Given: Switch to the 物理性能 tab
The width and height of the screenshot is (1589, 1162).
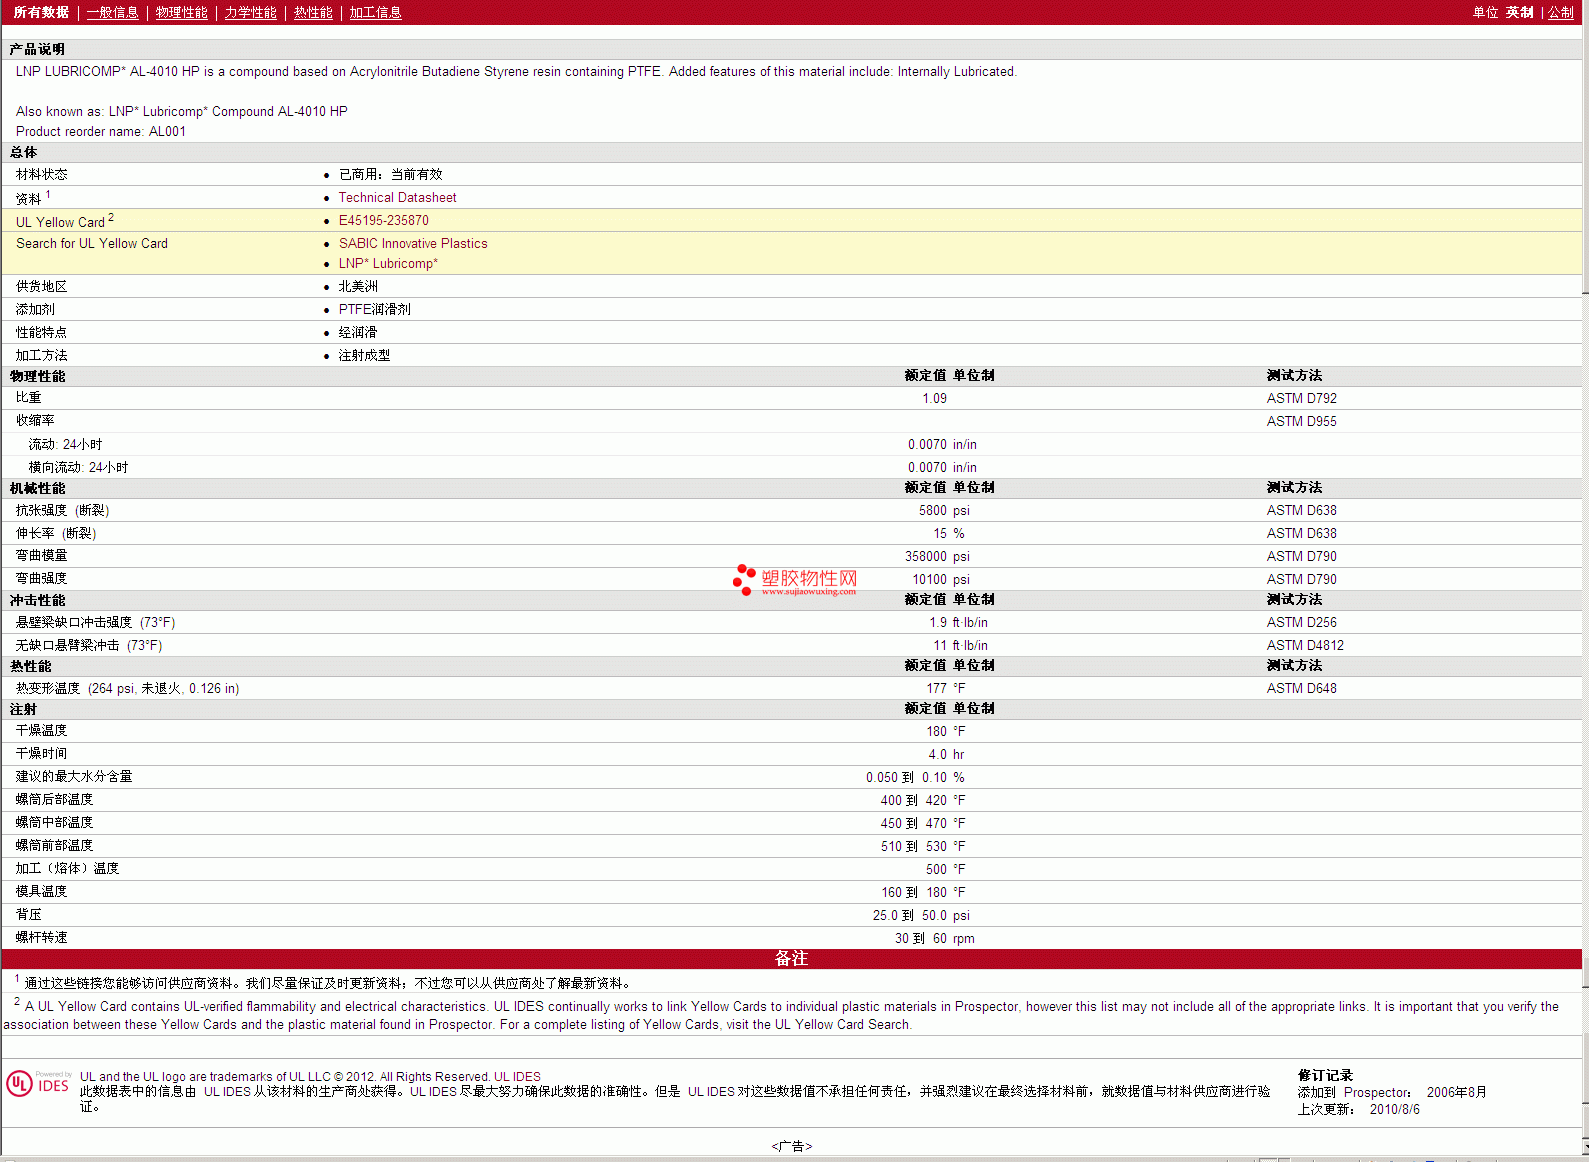Looking at the screenshot, I should (x=181, y=12).
